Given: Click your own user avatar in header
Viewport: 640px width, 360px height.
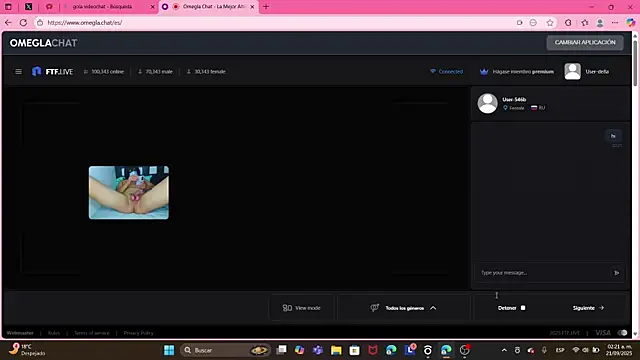Looking at the screenshot, I should click(x=572, y=71).
